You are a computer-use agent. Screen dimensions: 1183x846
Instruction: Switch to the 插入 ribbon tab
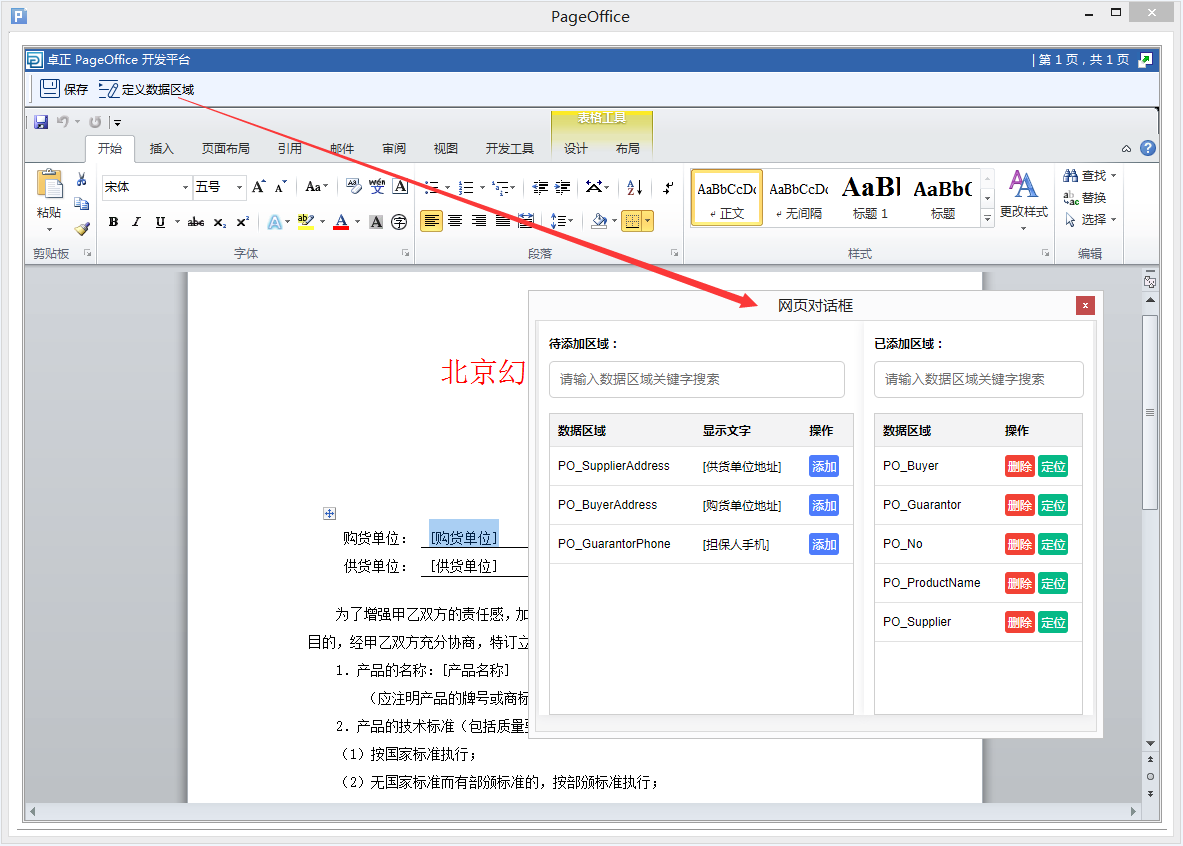point(161,149)
